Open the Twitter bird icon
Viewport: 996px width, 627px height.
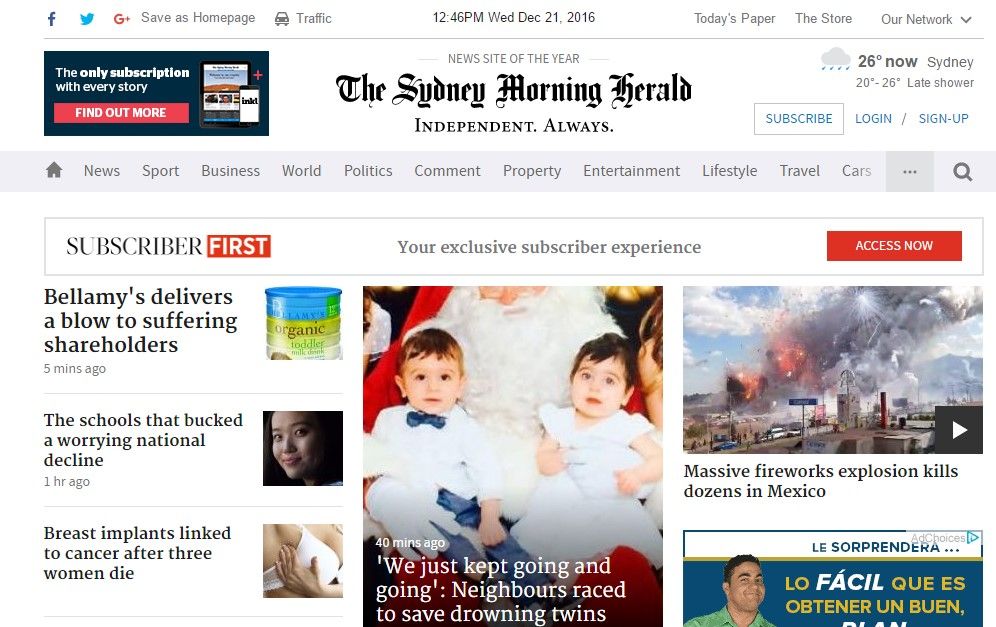point(87,18)
